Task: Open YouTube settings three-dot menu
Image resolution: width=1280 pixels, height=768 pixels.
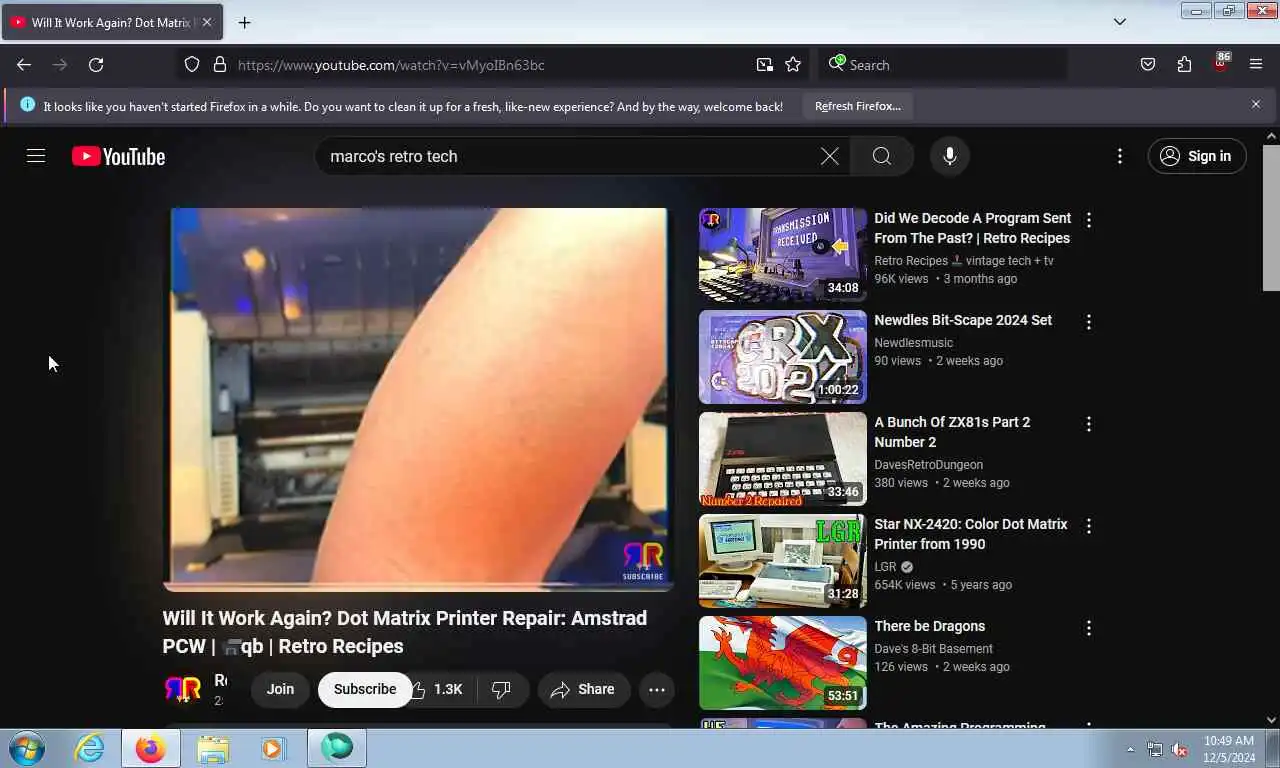Action: (x=1120, y=156)
